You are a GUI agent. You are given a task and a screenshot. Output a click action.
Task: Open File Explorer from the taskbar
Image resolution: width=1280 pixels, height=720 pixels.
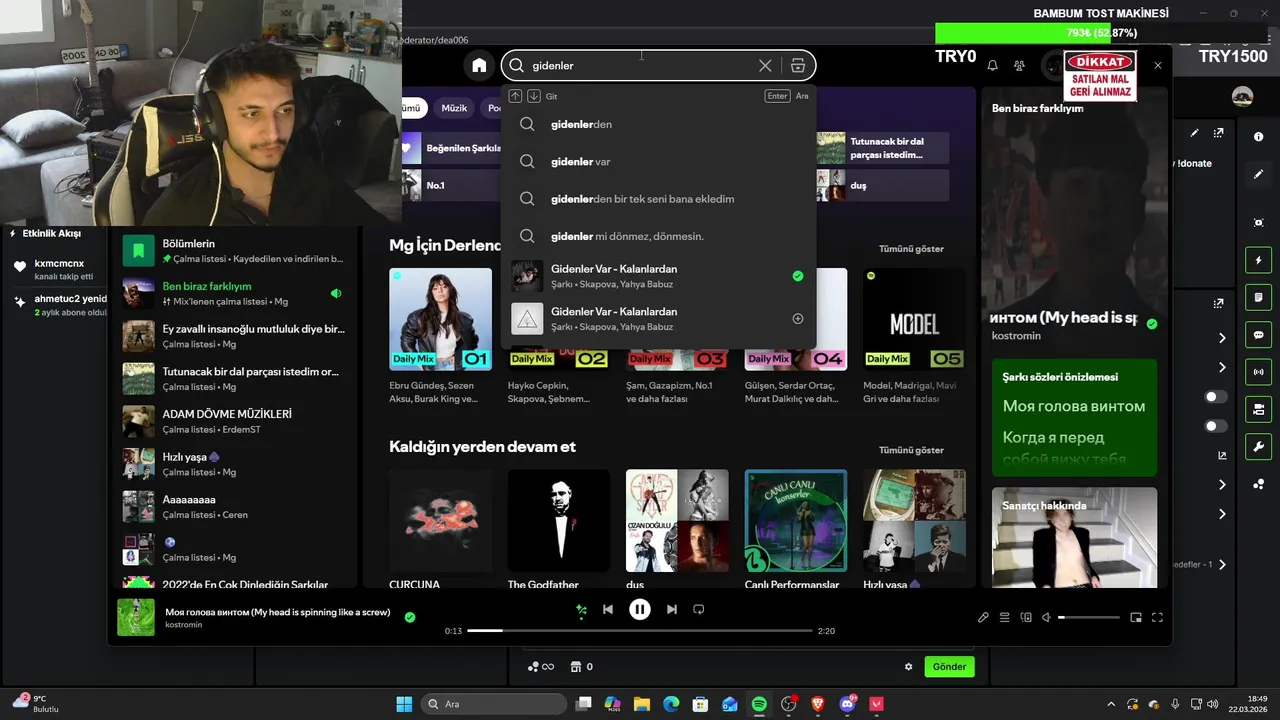pos(642,704)
